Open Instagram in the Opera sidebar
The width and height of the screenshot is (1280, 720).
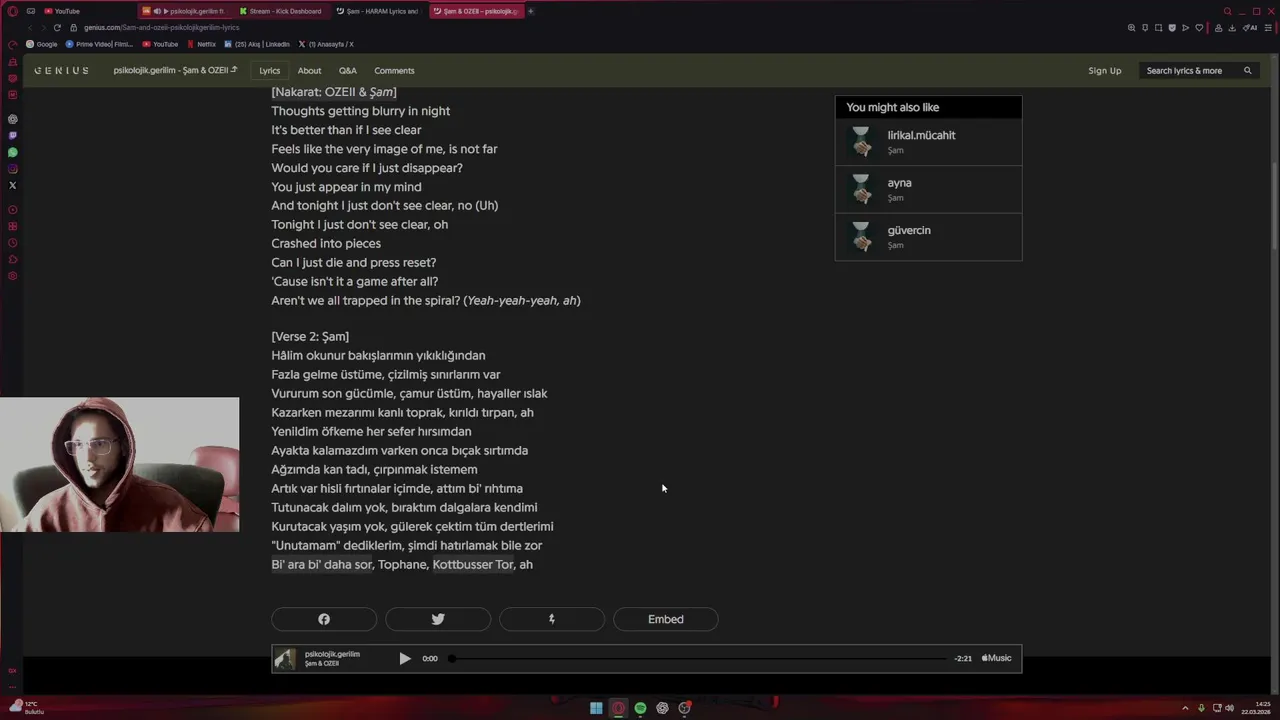point(12,168)
